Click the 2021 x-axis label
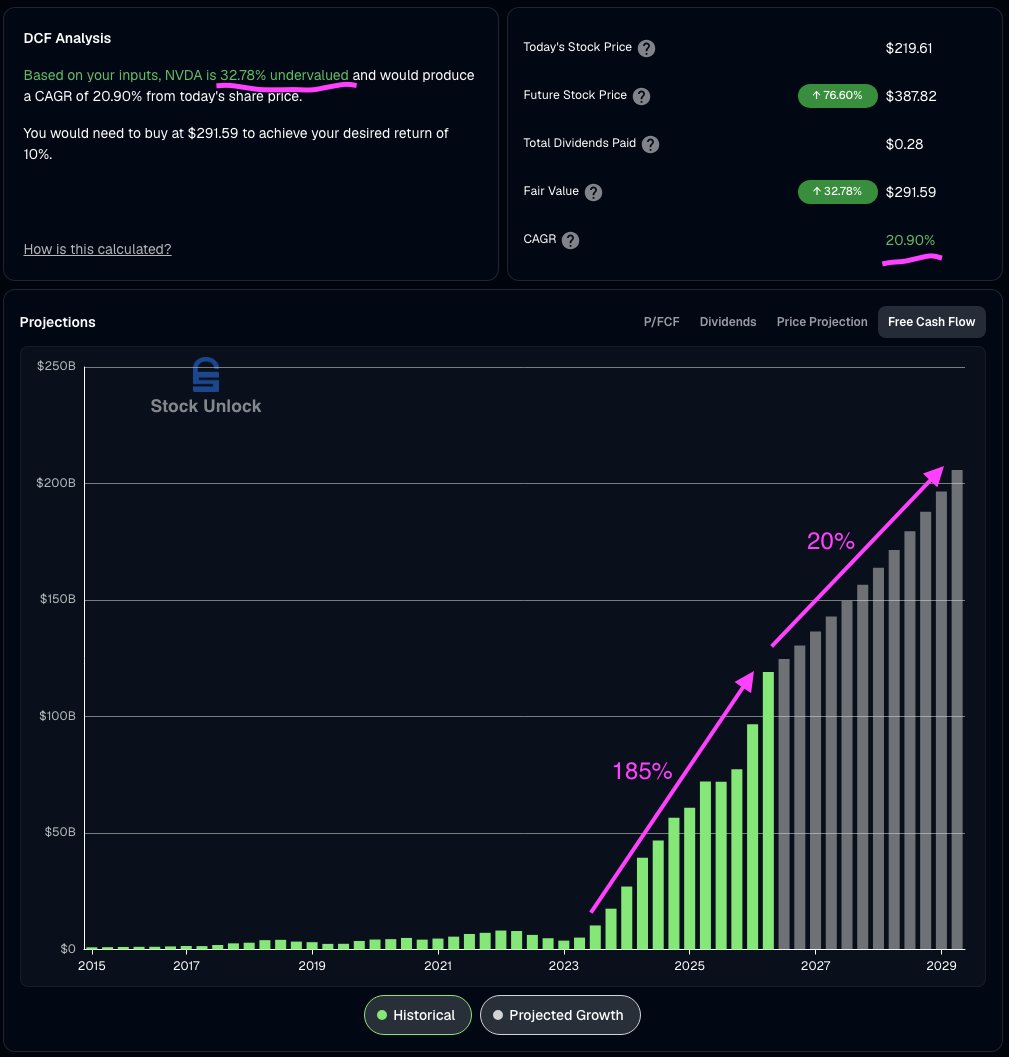 pyautogui.click(x=438, y=965)
